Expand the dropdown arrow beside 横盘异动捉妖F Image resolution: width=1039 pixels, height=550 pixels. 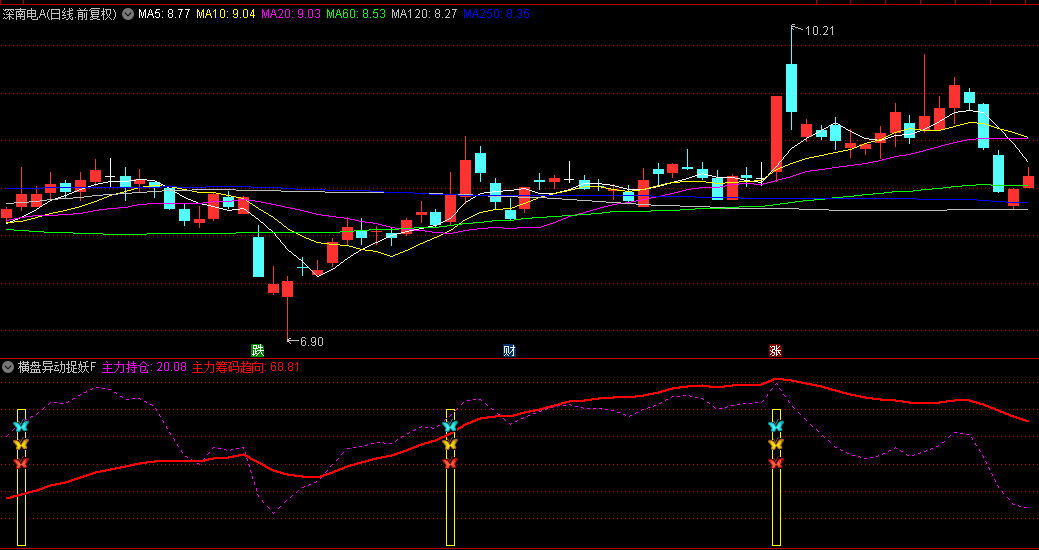coord(8,367)
